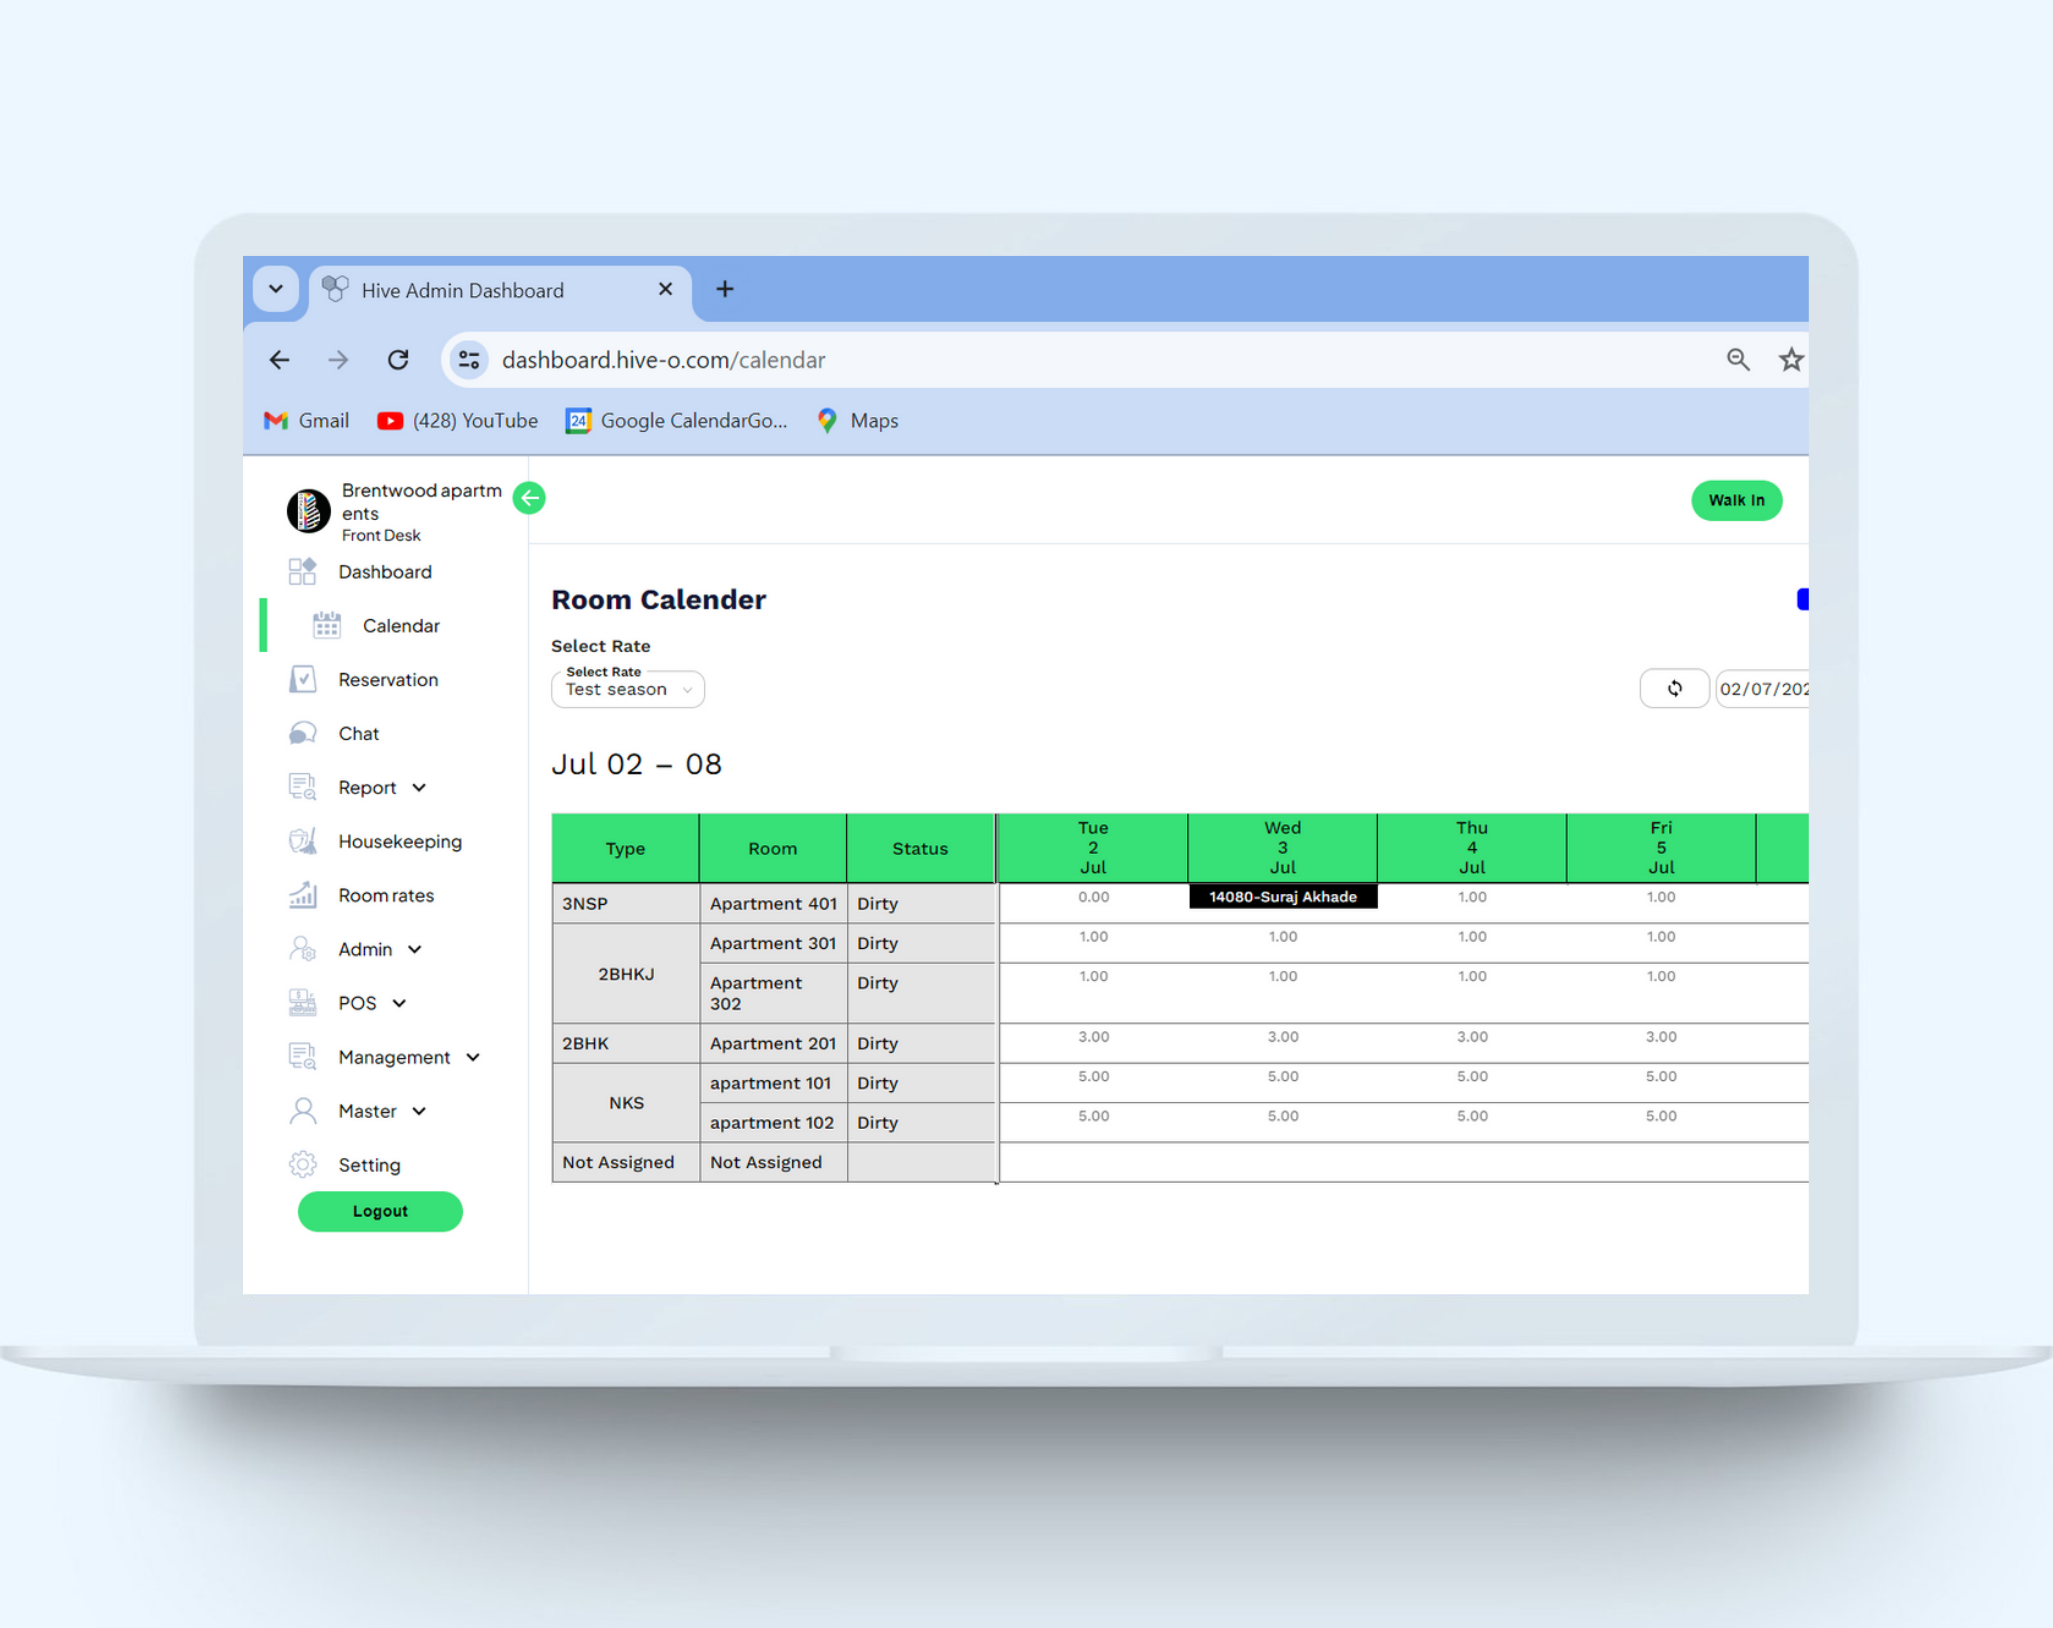The image size is (2053, 1628).
Task: Open the Room rates chart icon
Action: coord(303,895)
